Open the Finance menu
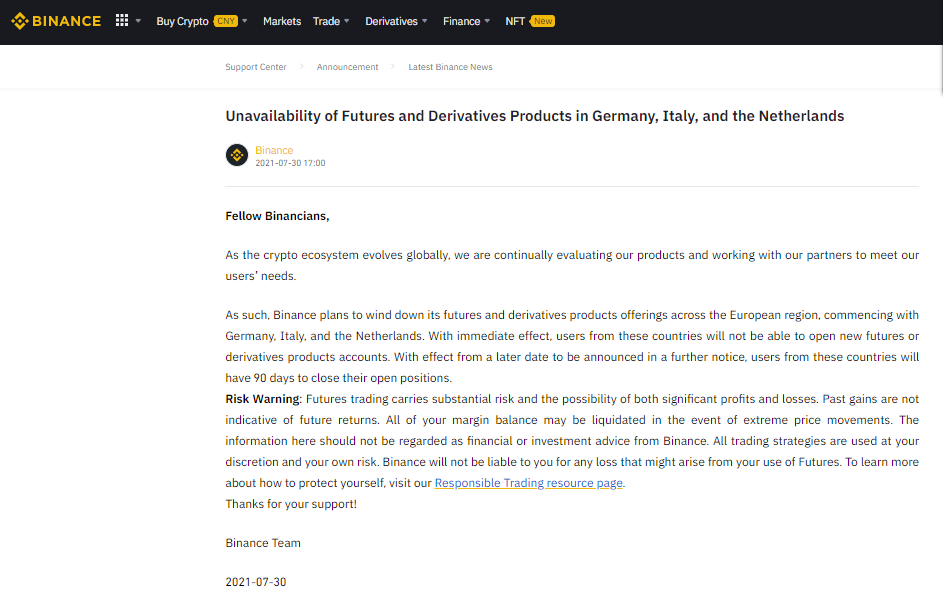This screenshot has height=599, width=943. pos(461,21)
